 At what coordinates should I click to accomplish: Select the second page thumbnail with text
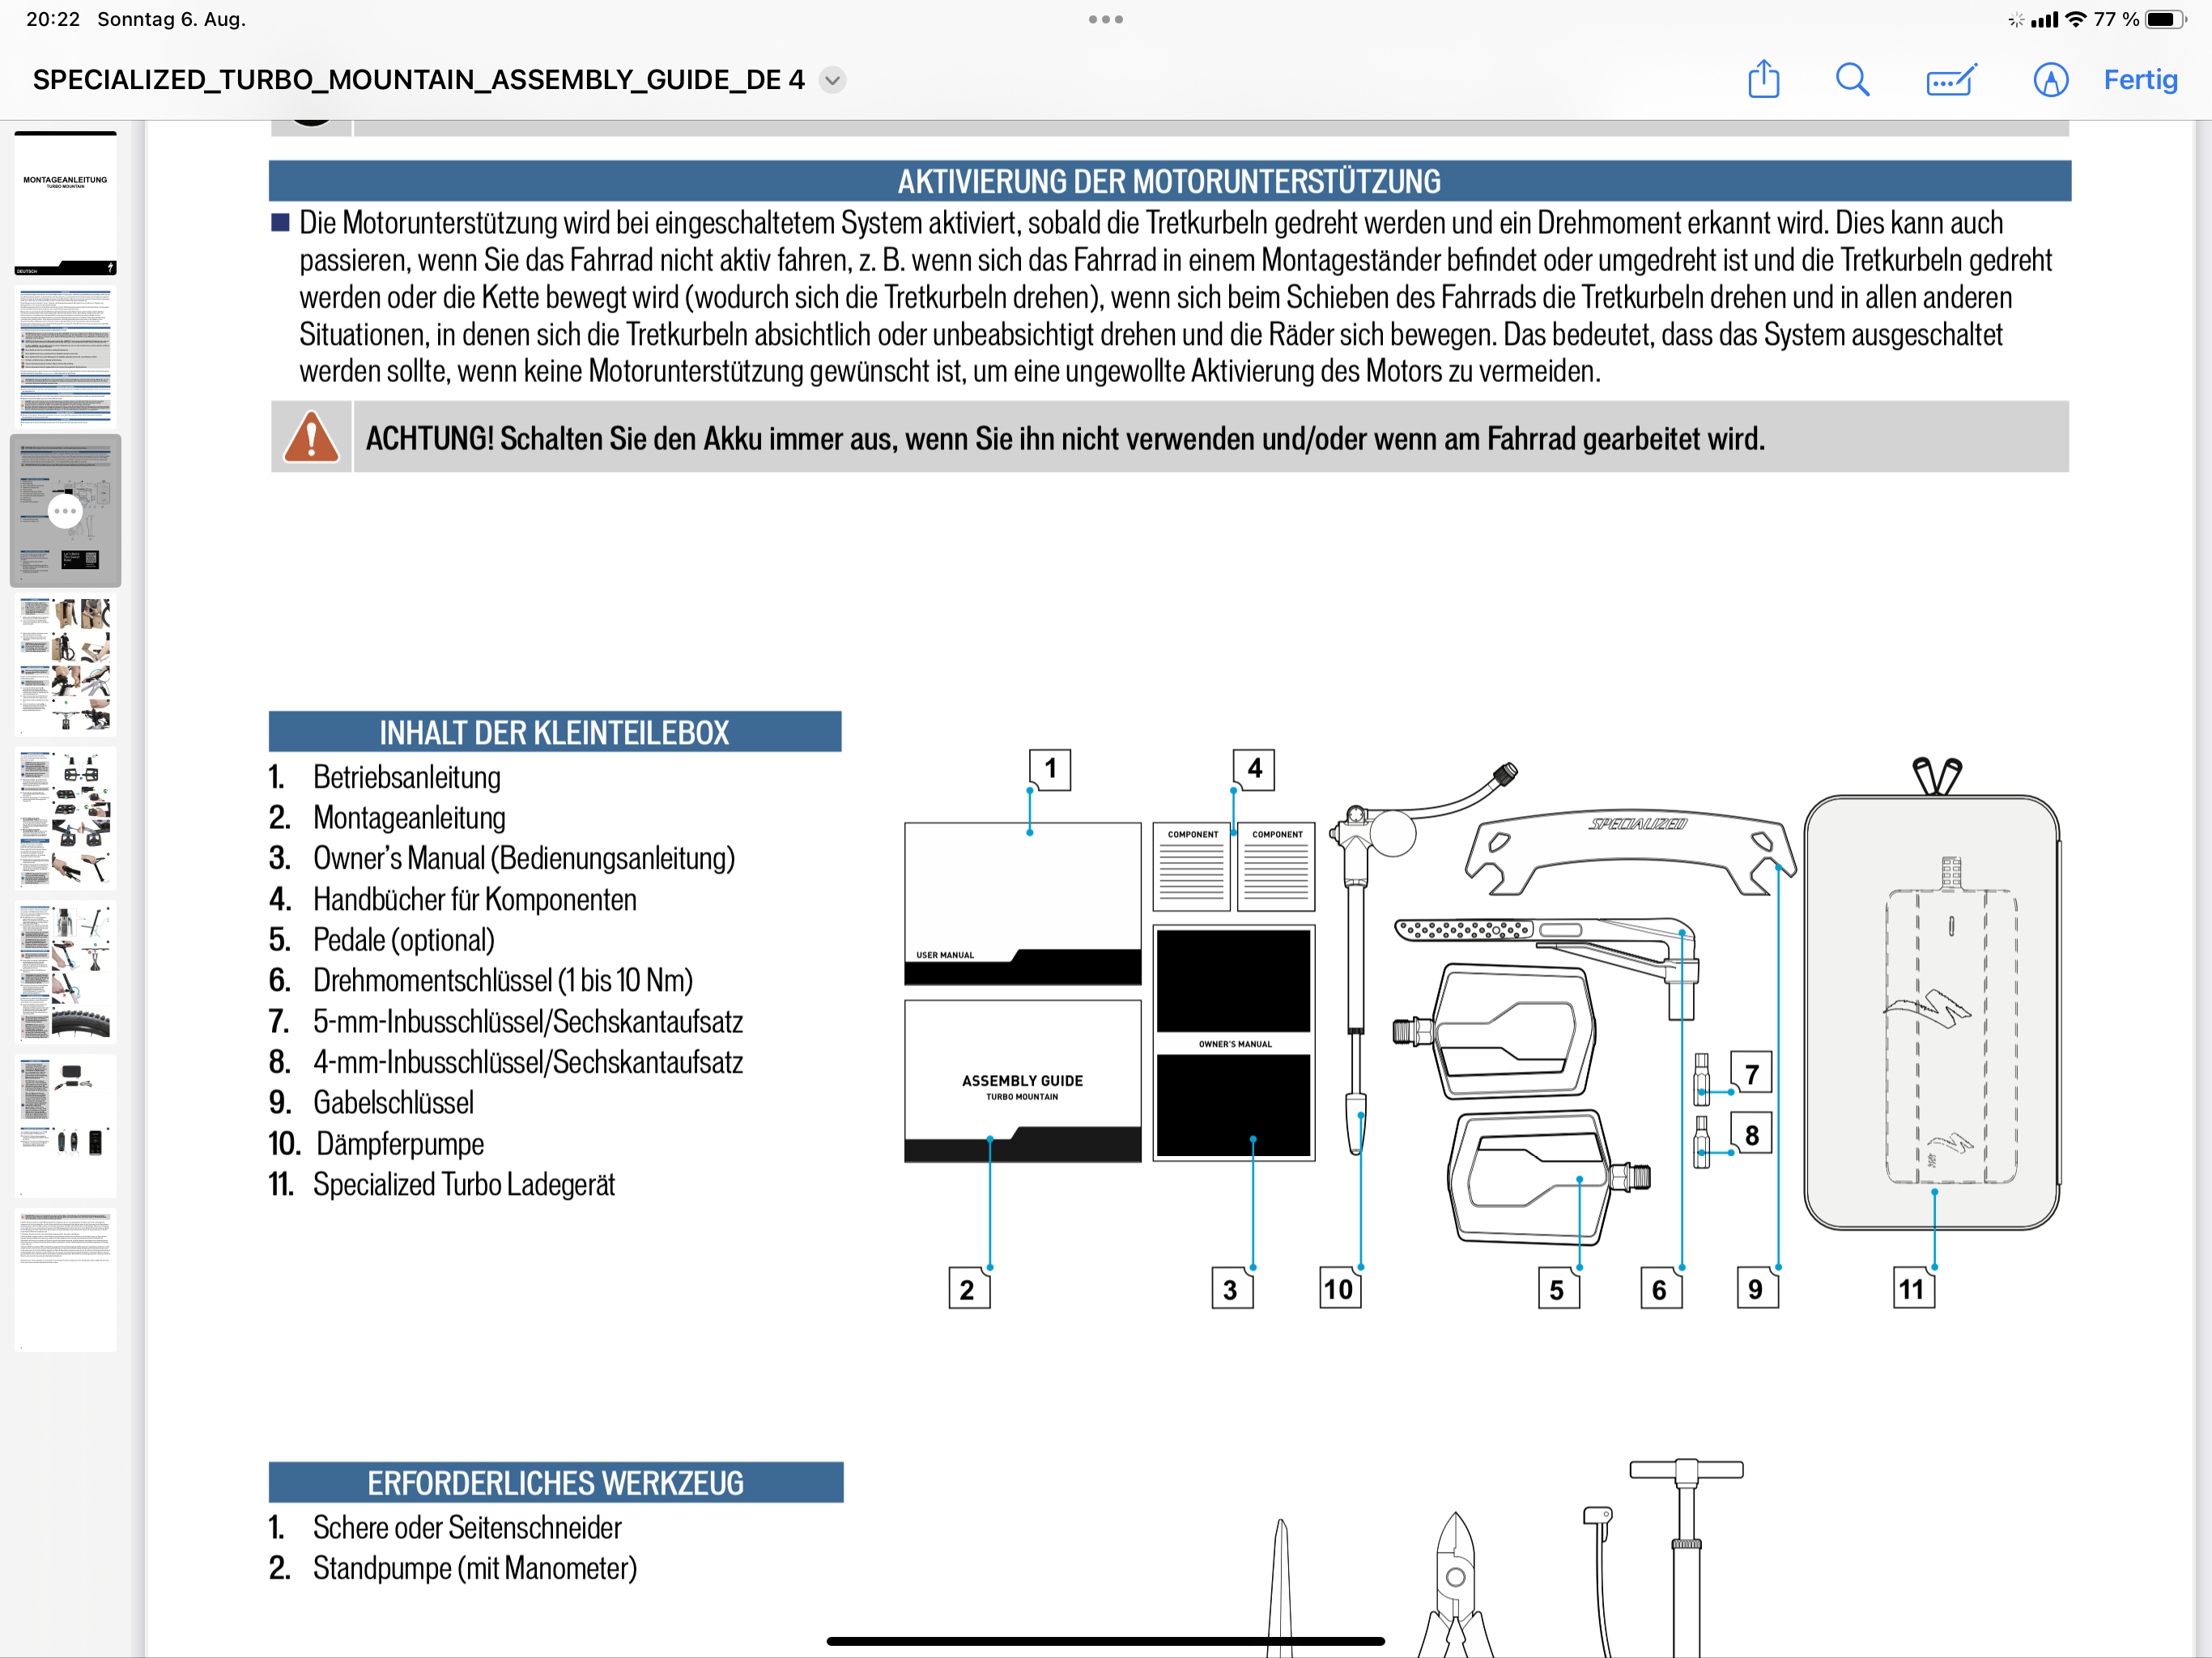point(65,356)
